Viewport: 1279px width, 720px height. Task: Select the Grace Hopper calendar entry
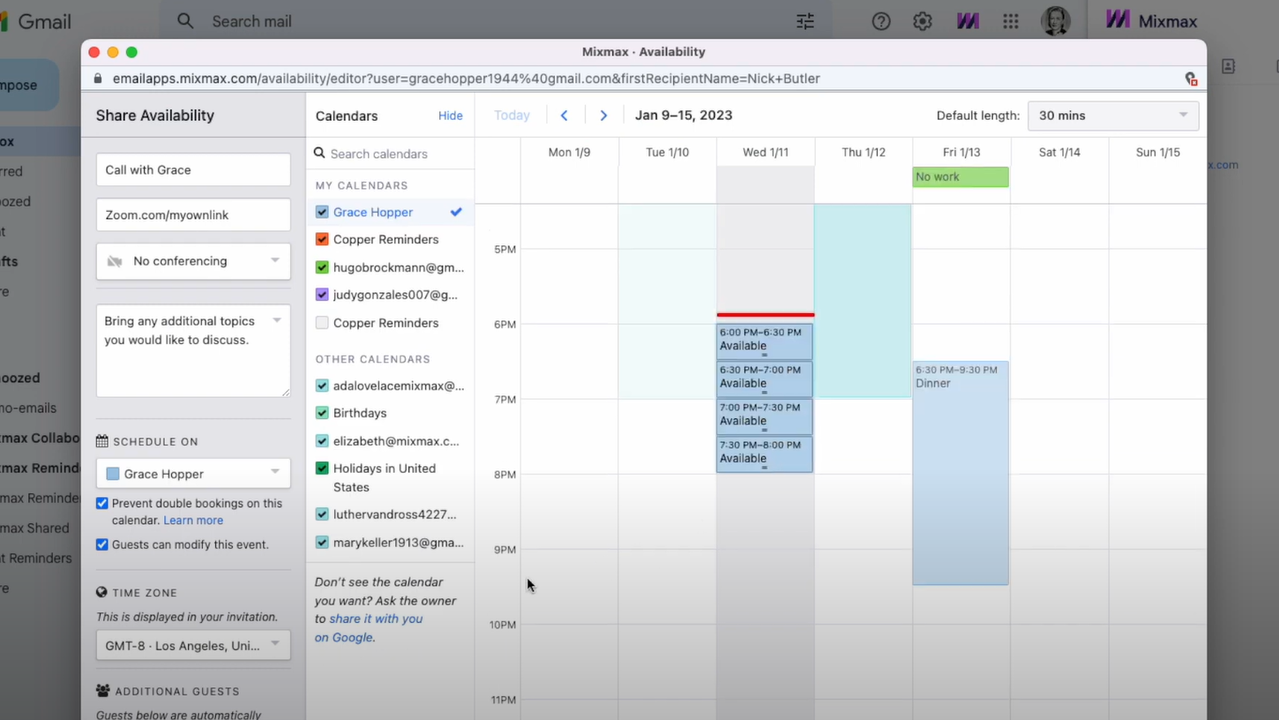click(372, 212)
